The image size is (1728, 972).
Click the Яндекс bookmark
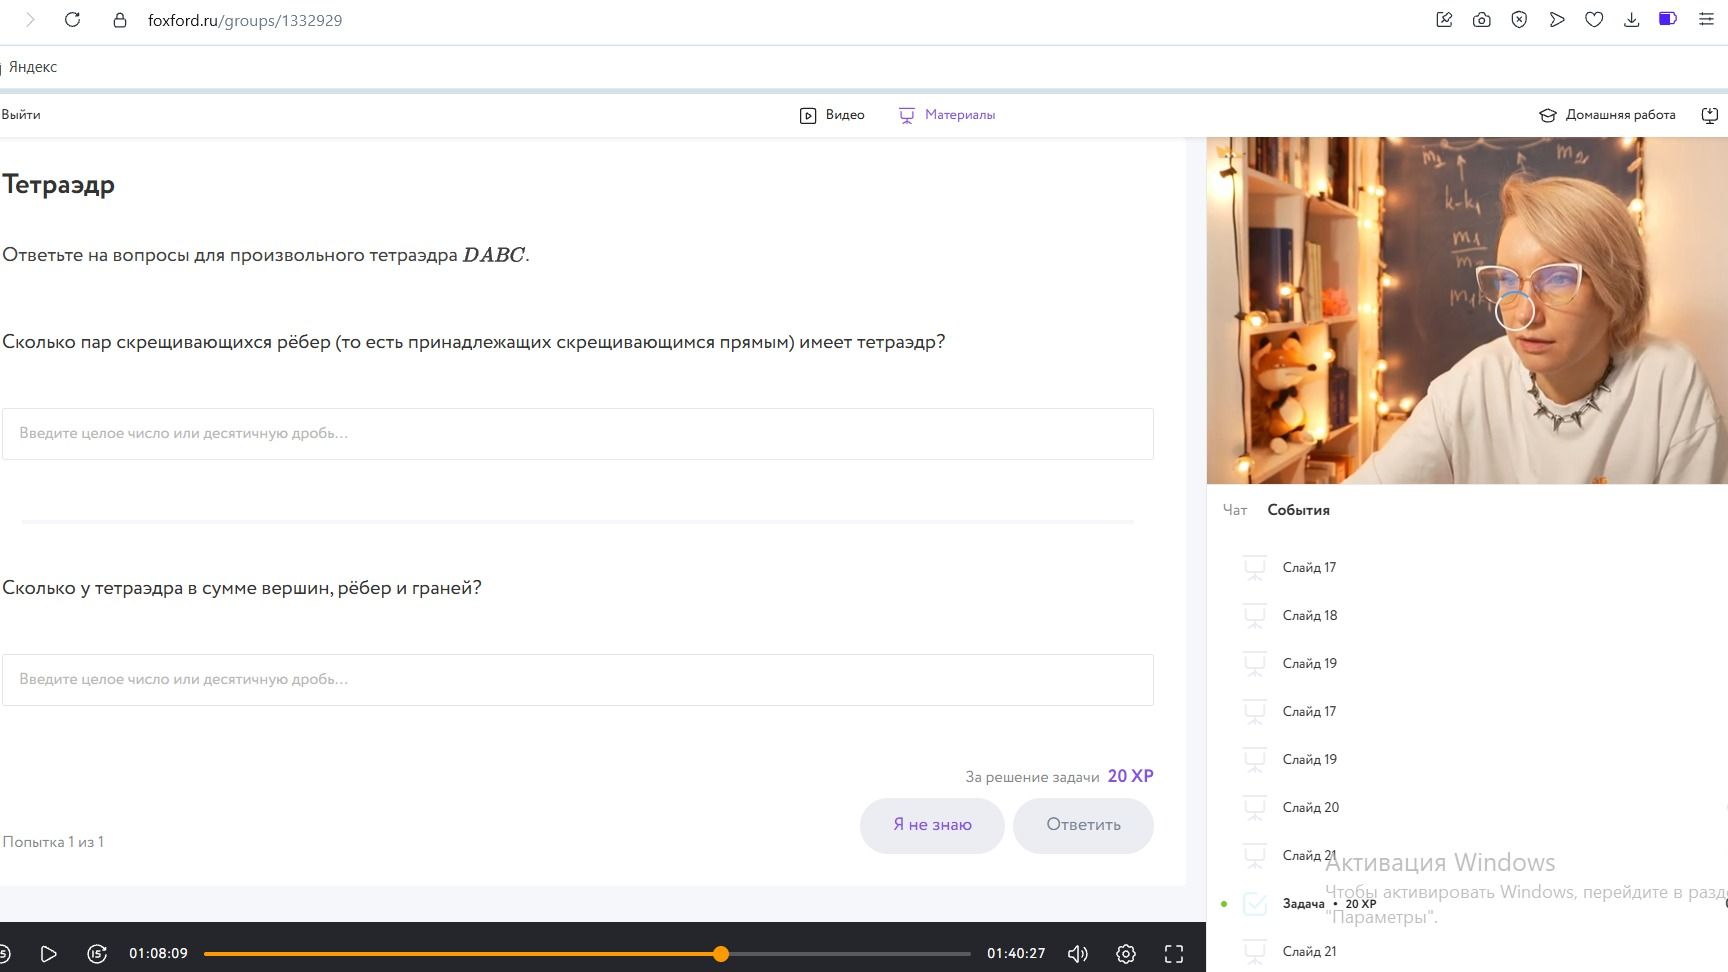click(x=33, y=67)
